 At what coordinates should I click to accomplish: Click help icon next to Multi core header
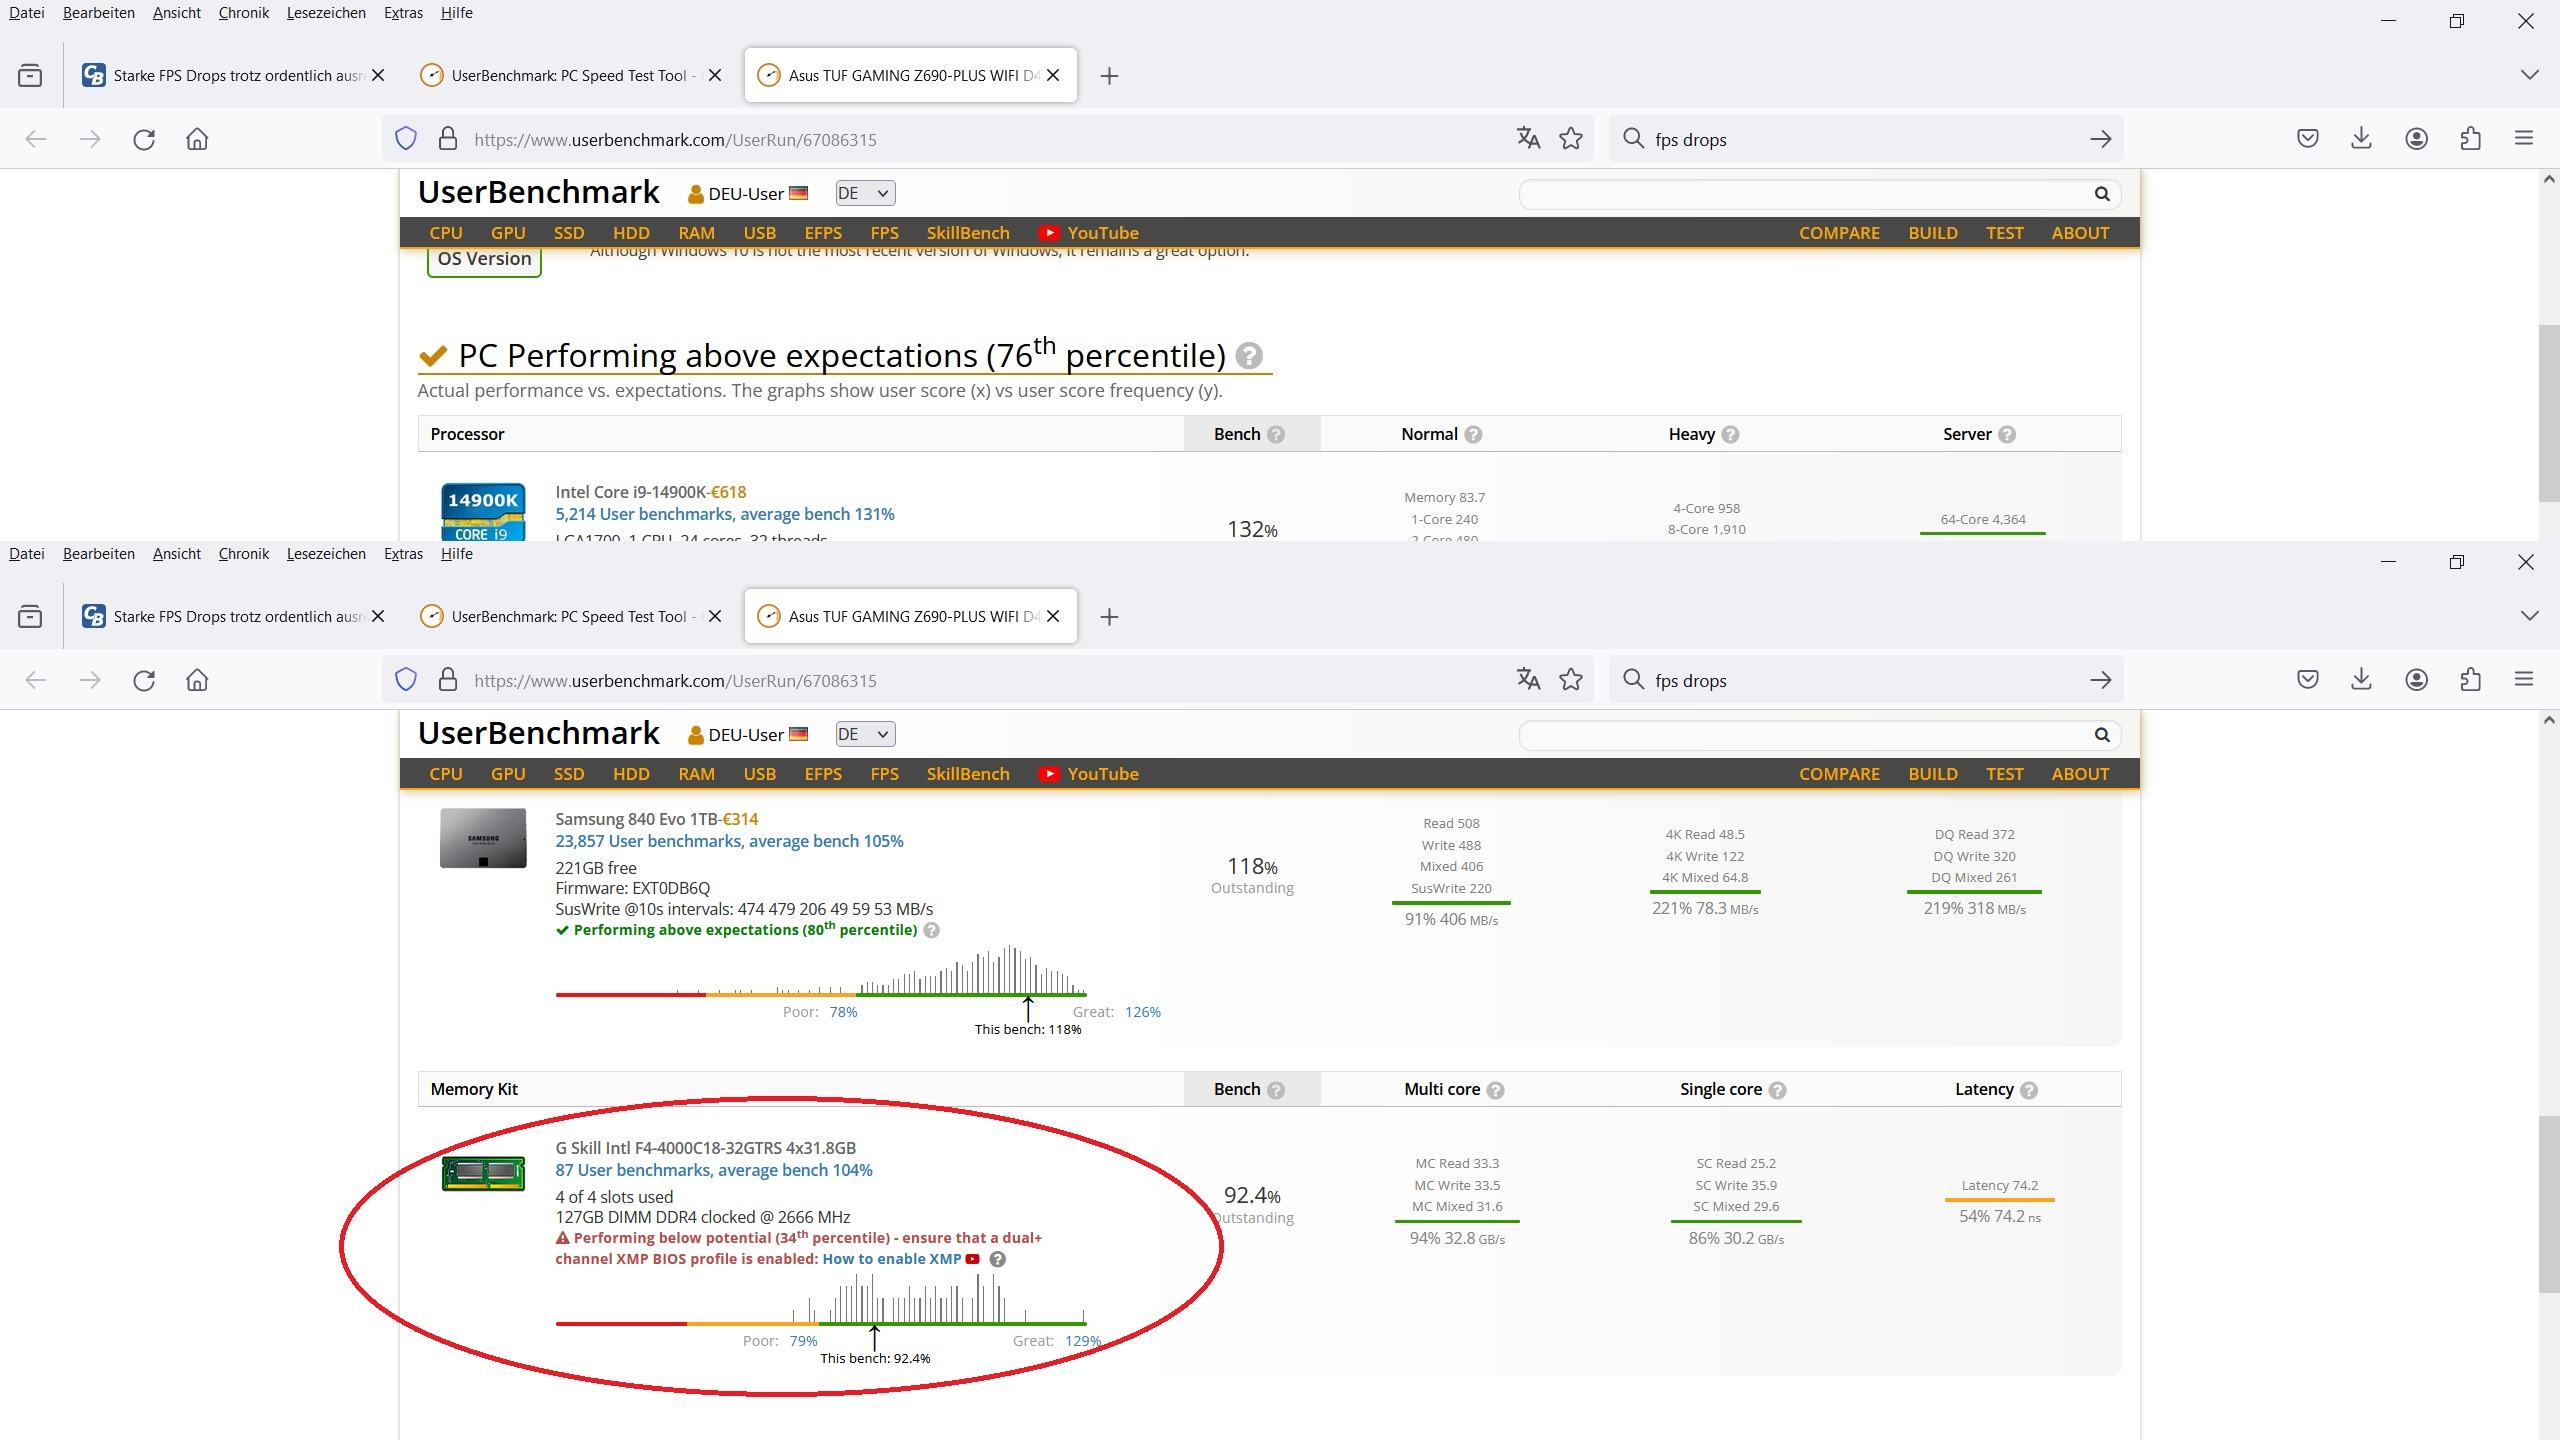1495,1090
